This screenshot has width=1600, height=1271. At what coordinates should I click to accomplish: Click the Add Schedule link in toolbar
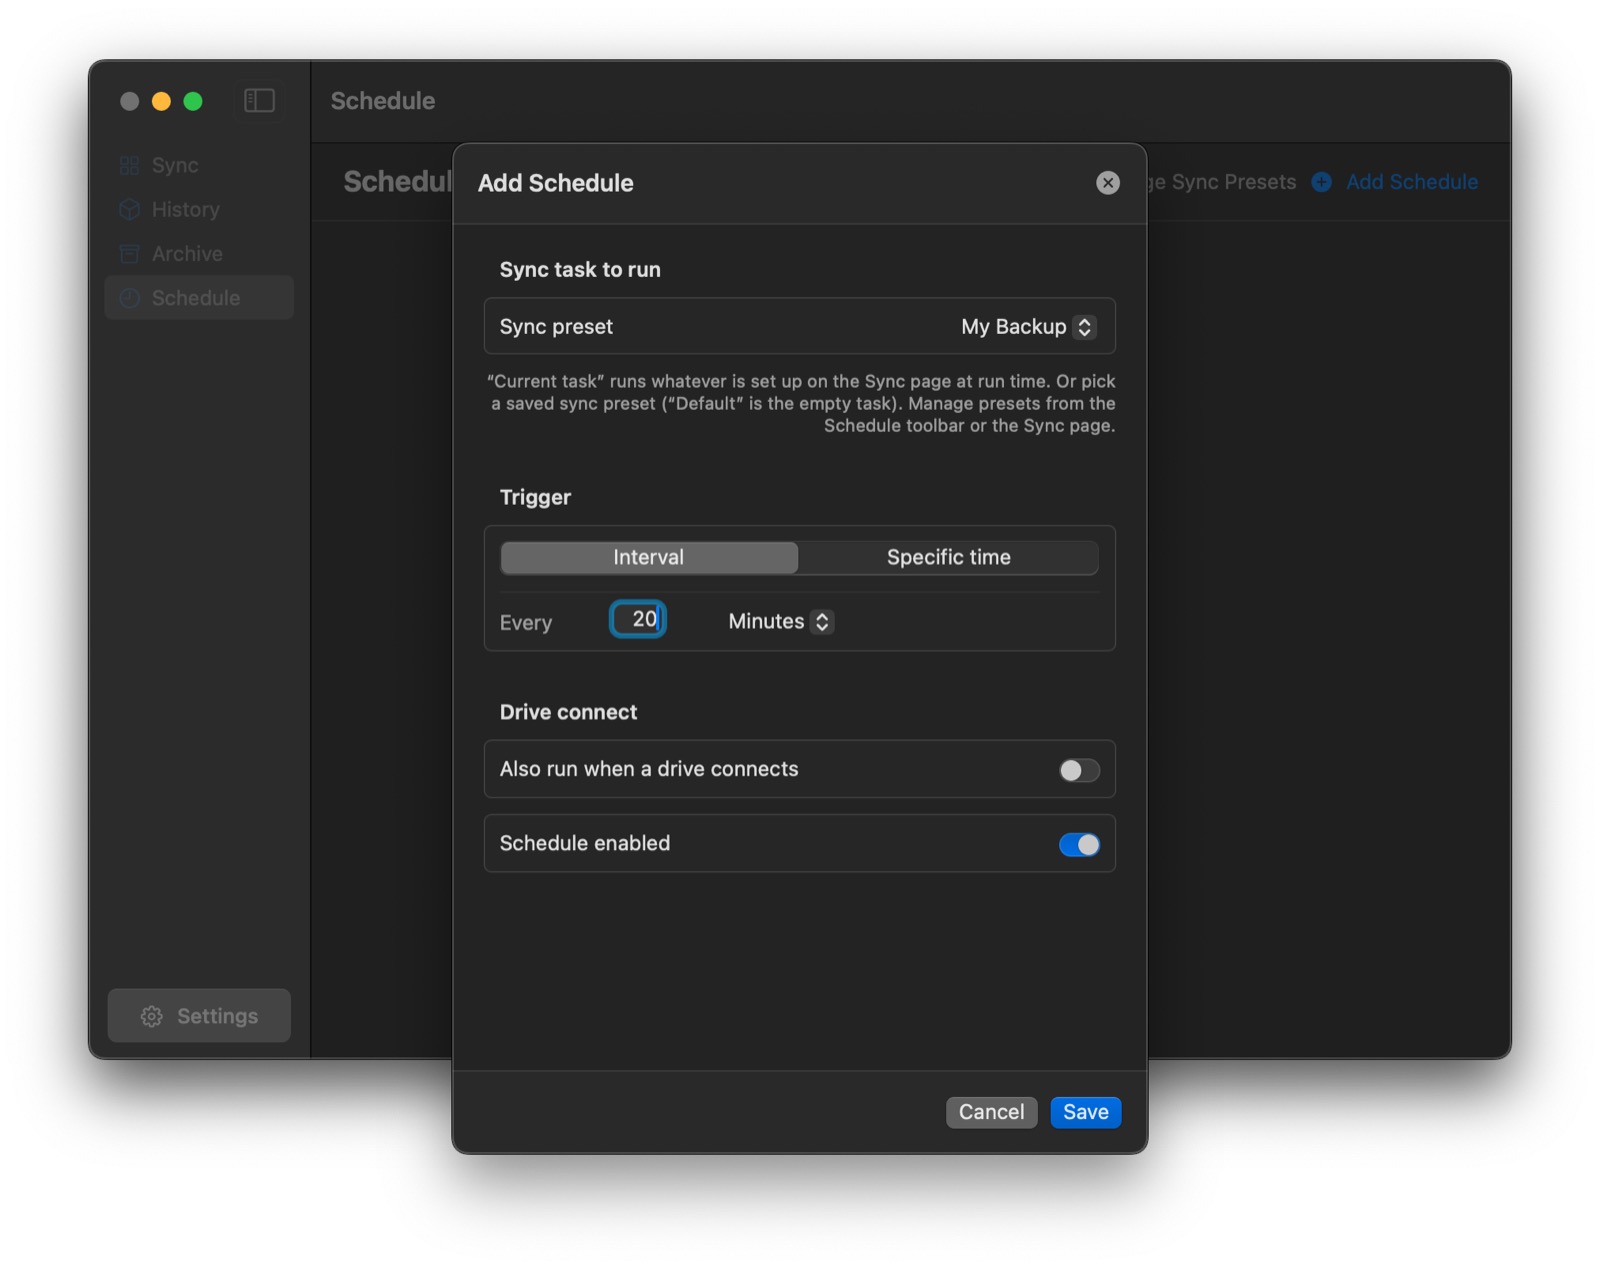pyautogui.click(x=1411, y=182)
